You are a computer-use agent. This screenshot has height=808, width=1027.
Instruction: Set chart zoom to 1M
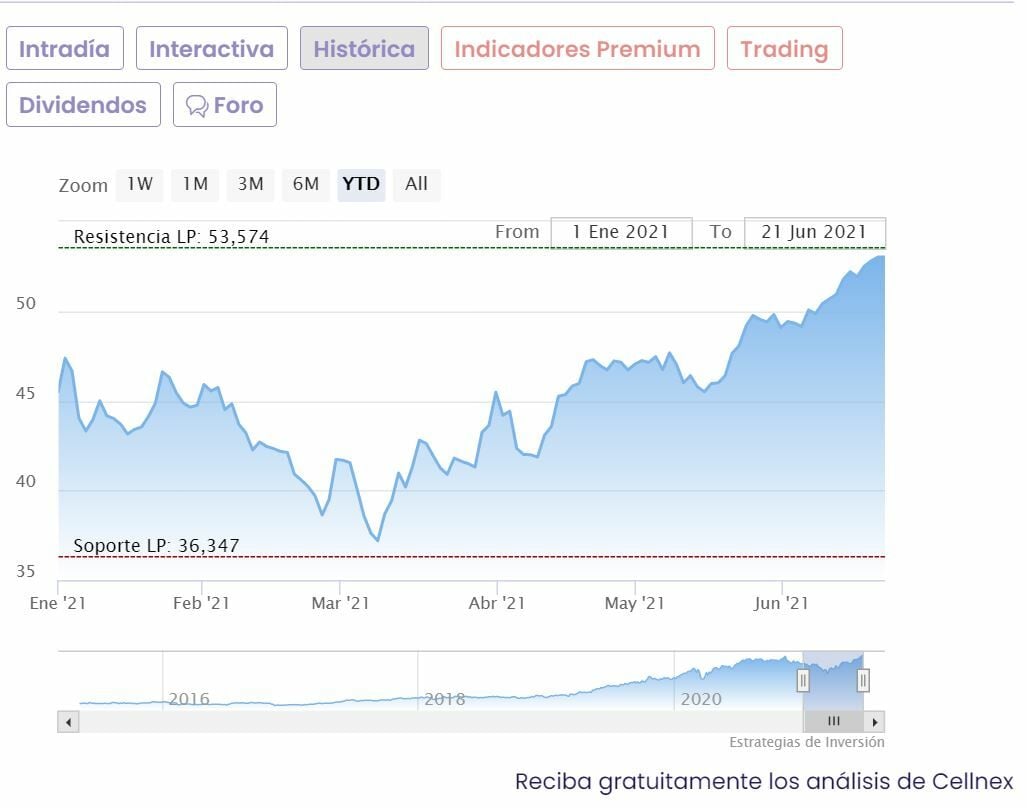(195, 184)
